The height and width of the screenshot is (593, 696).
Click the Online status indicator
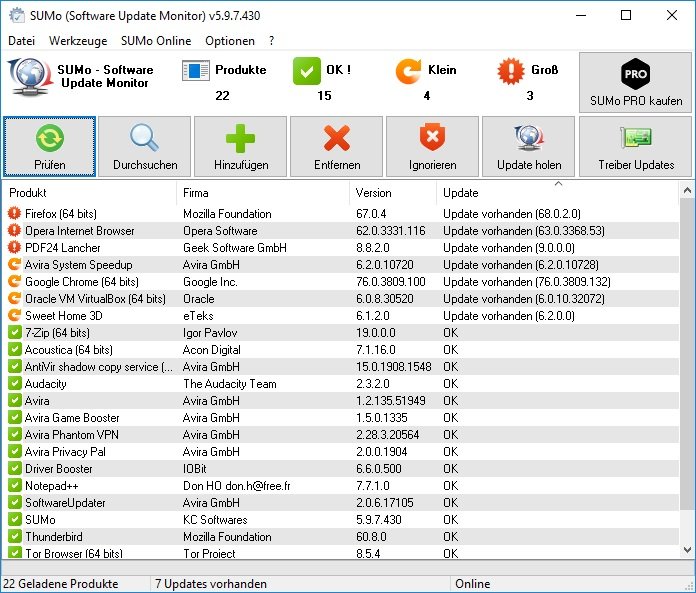coord(472,584)
